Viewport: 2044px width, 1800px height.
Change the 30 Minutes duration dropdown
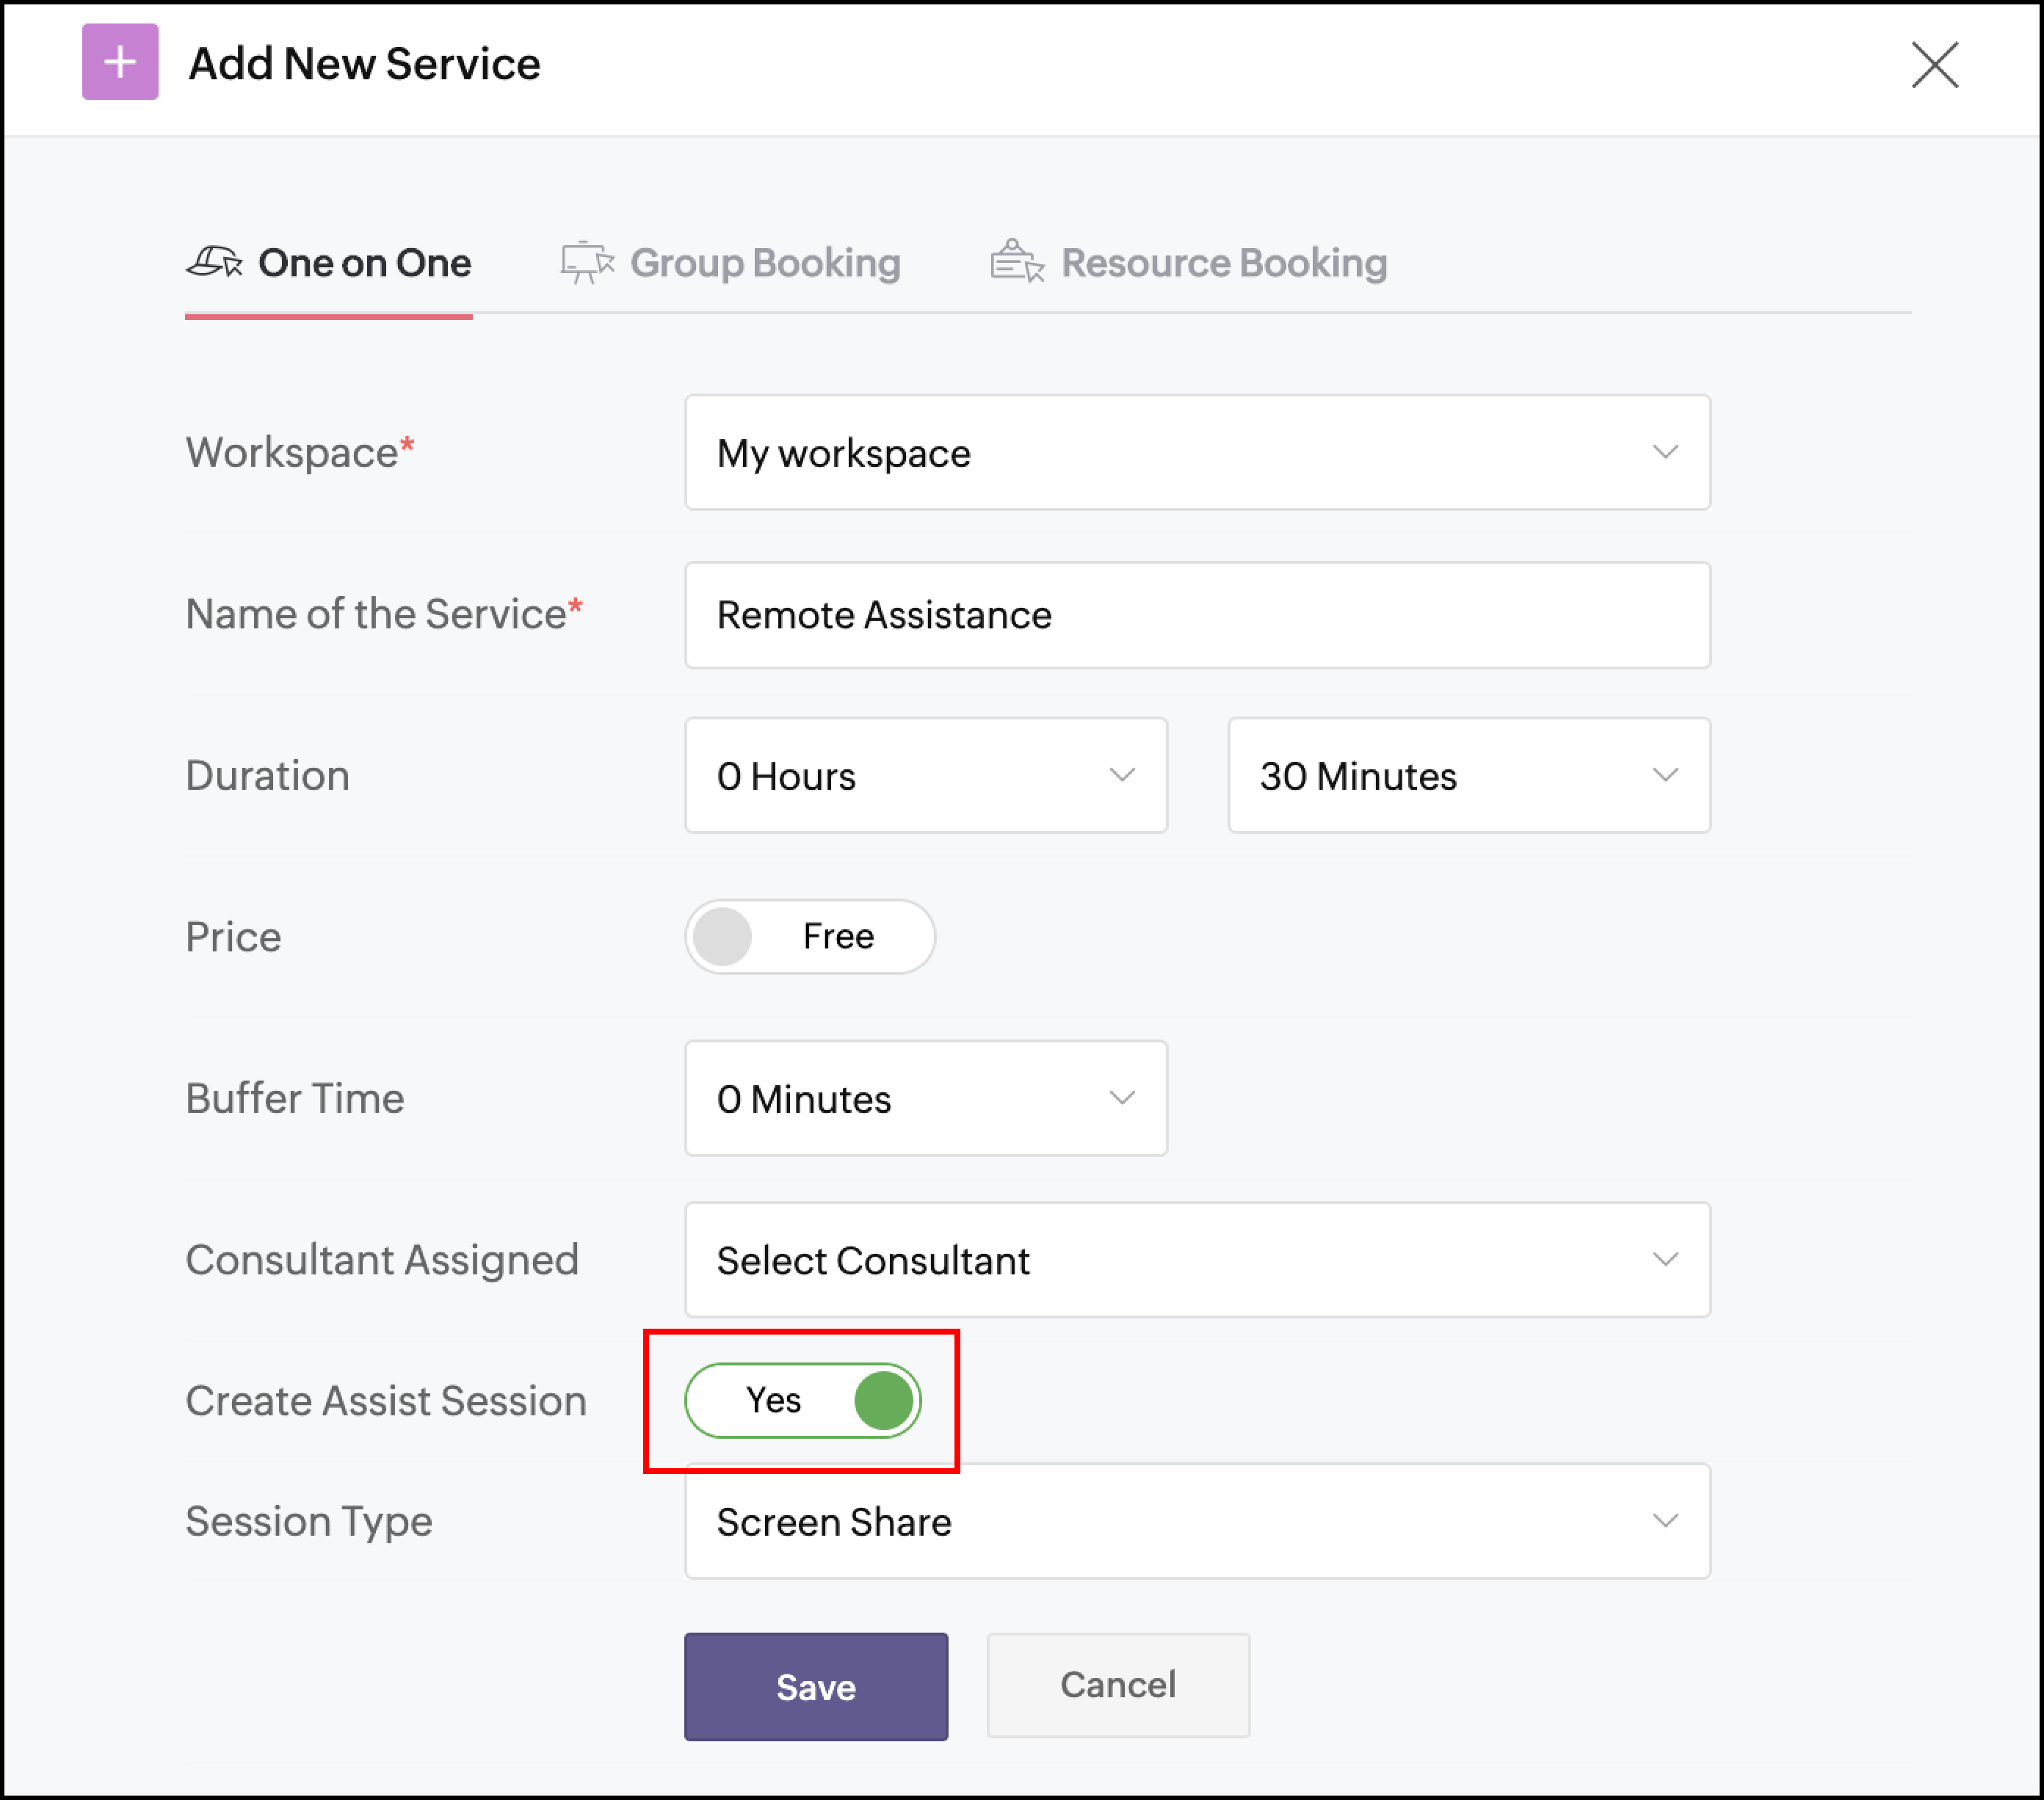click(1467, 775)
